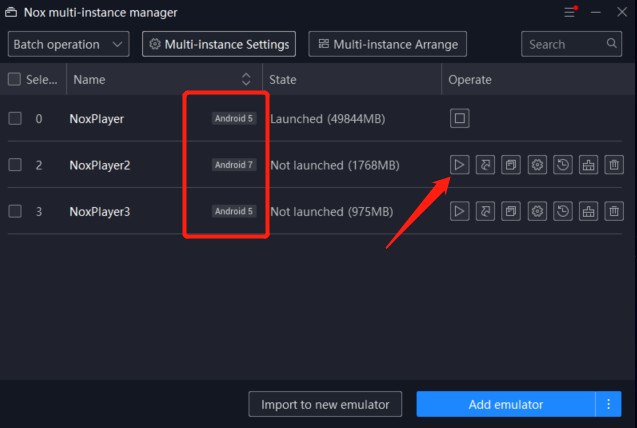The height and width of the screenshot is (428, 637).
Task: Create desktop shortcut for NoxPlayer2
Action: point(485,165)
